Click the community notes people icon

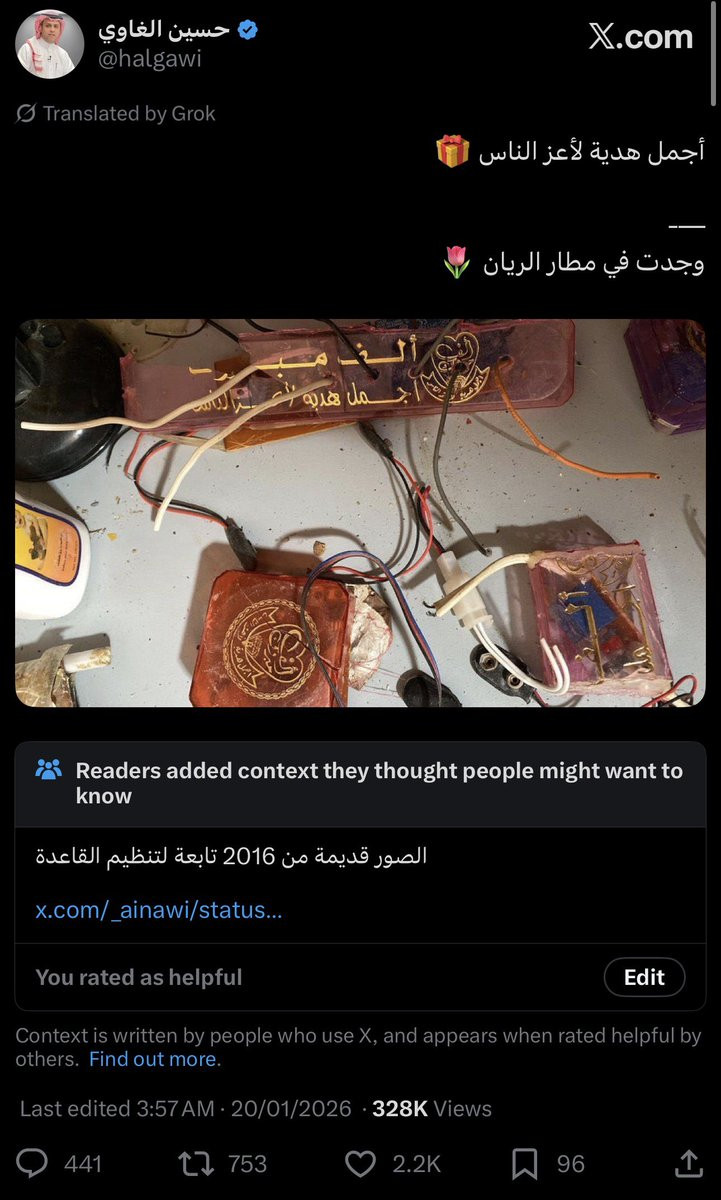coord(48,771)
